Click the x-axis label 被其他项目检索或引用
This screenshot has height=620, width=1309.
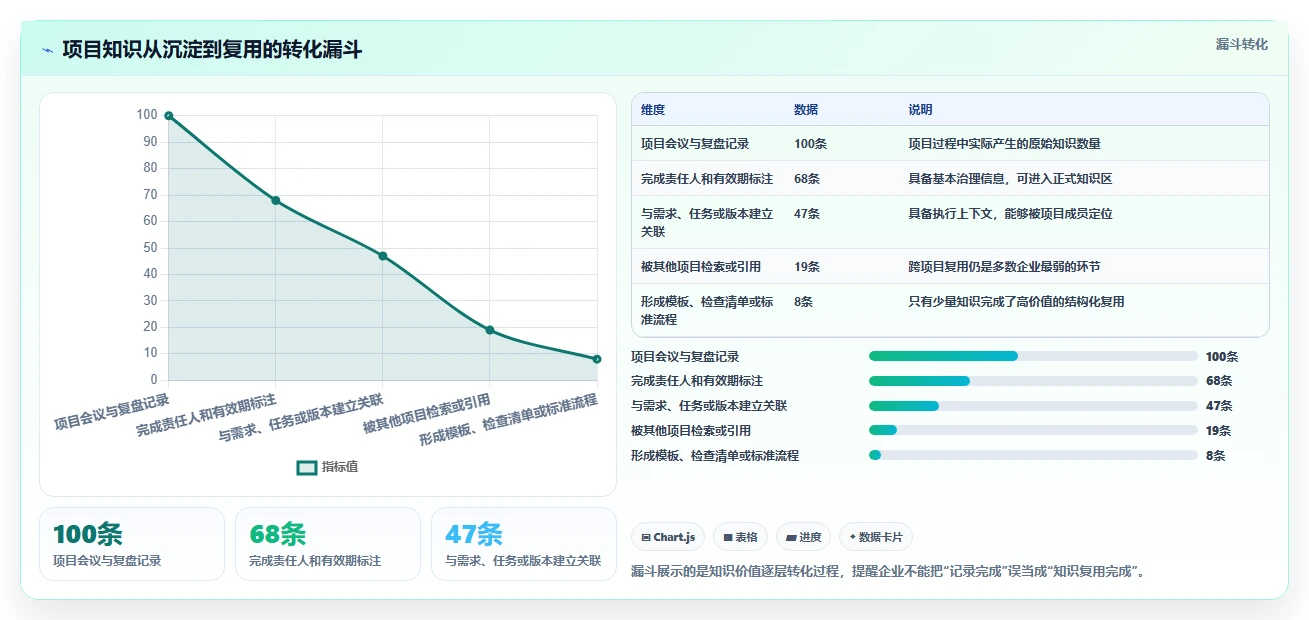427,414
